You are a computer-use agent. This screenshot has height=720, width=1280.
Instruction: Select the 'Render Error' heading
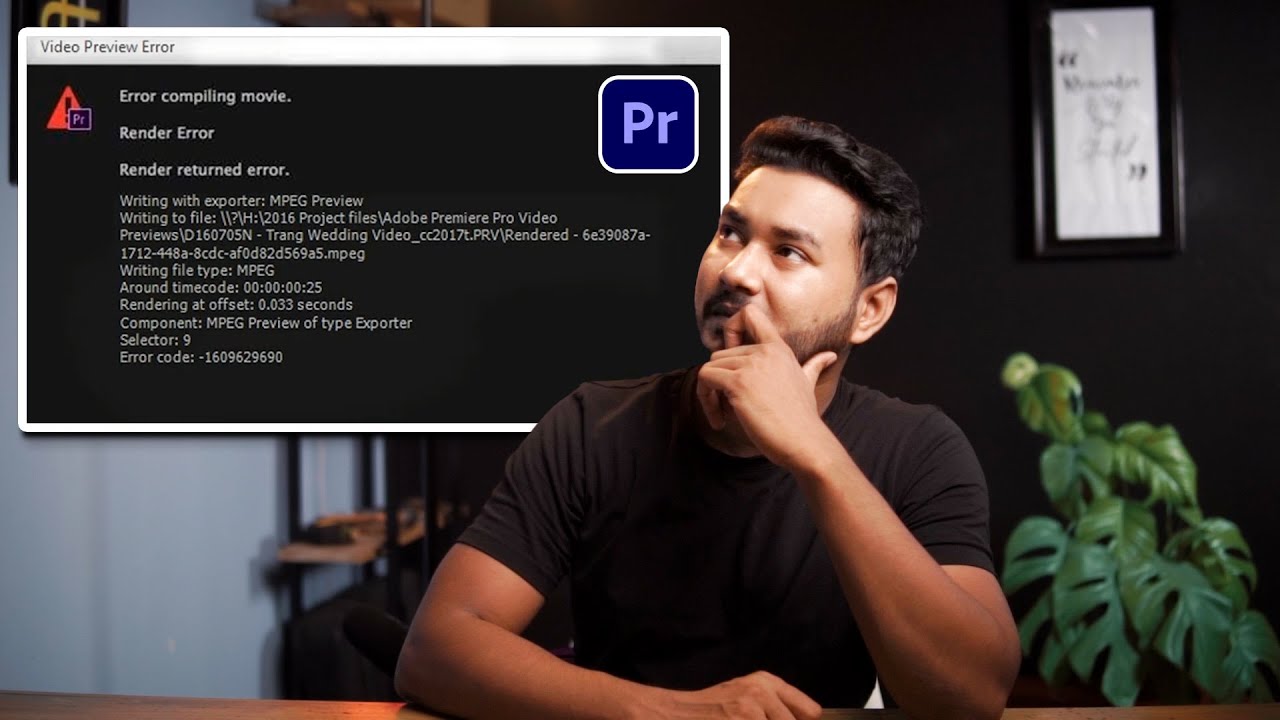click(x=167, y=133)
